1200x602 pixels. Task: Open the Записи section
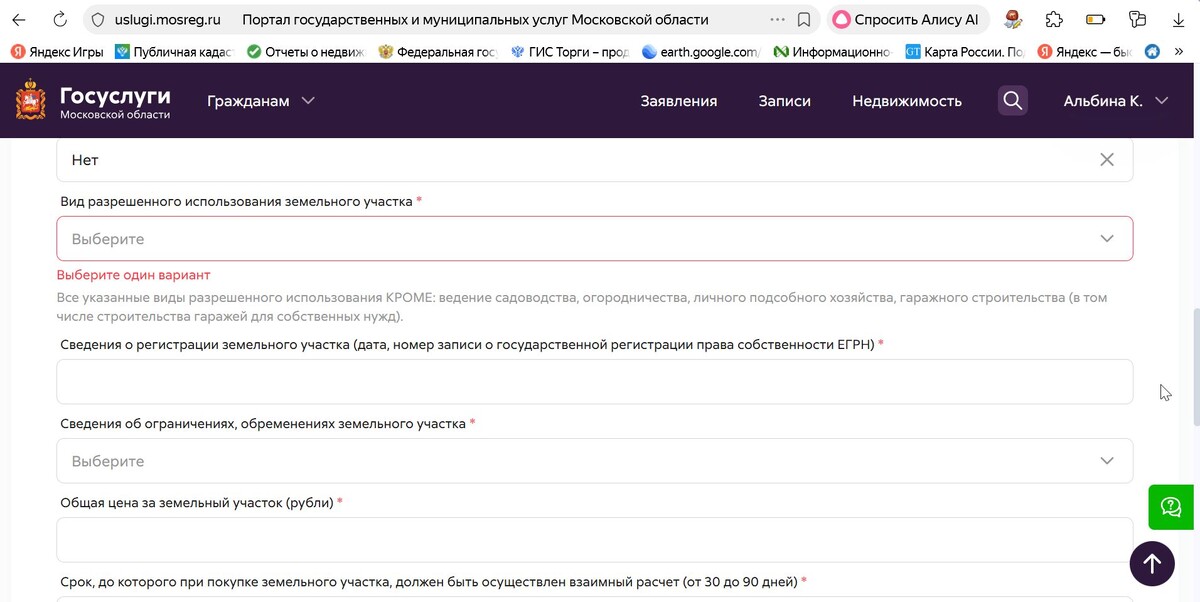(784, 100)
